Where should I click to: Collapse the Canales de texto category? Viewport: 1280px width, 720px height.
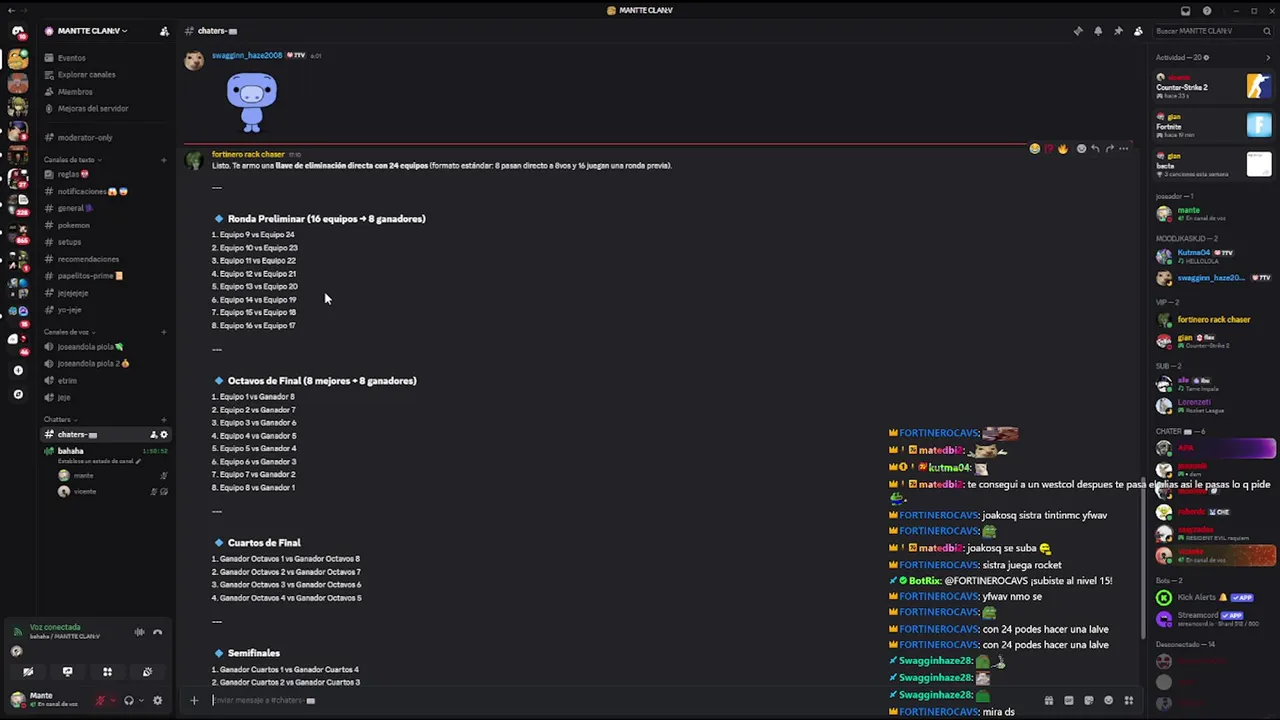point(70,160)
